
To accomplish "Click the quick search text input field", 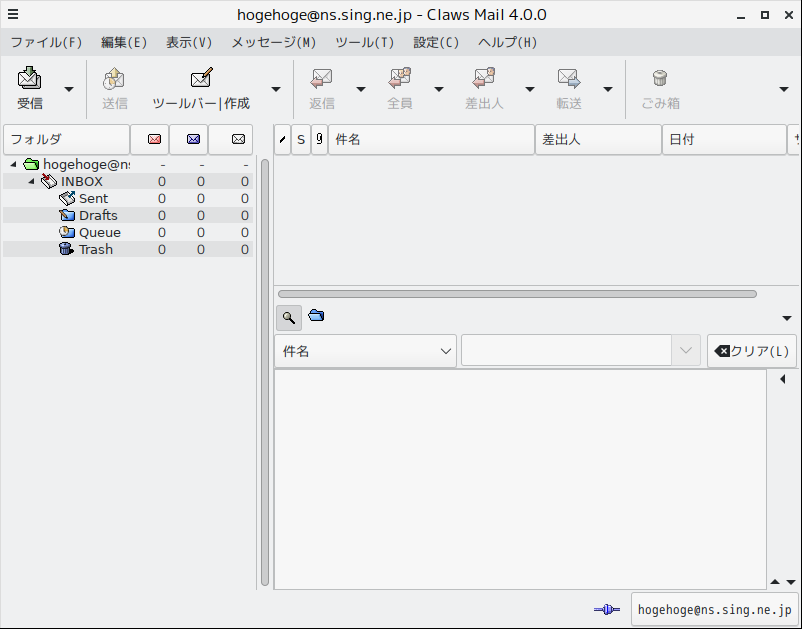I will (566, 351).
